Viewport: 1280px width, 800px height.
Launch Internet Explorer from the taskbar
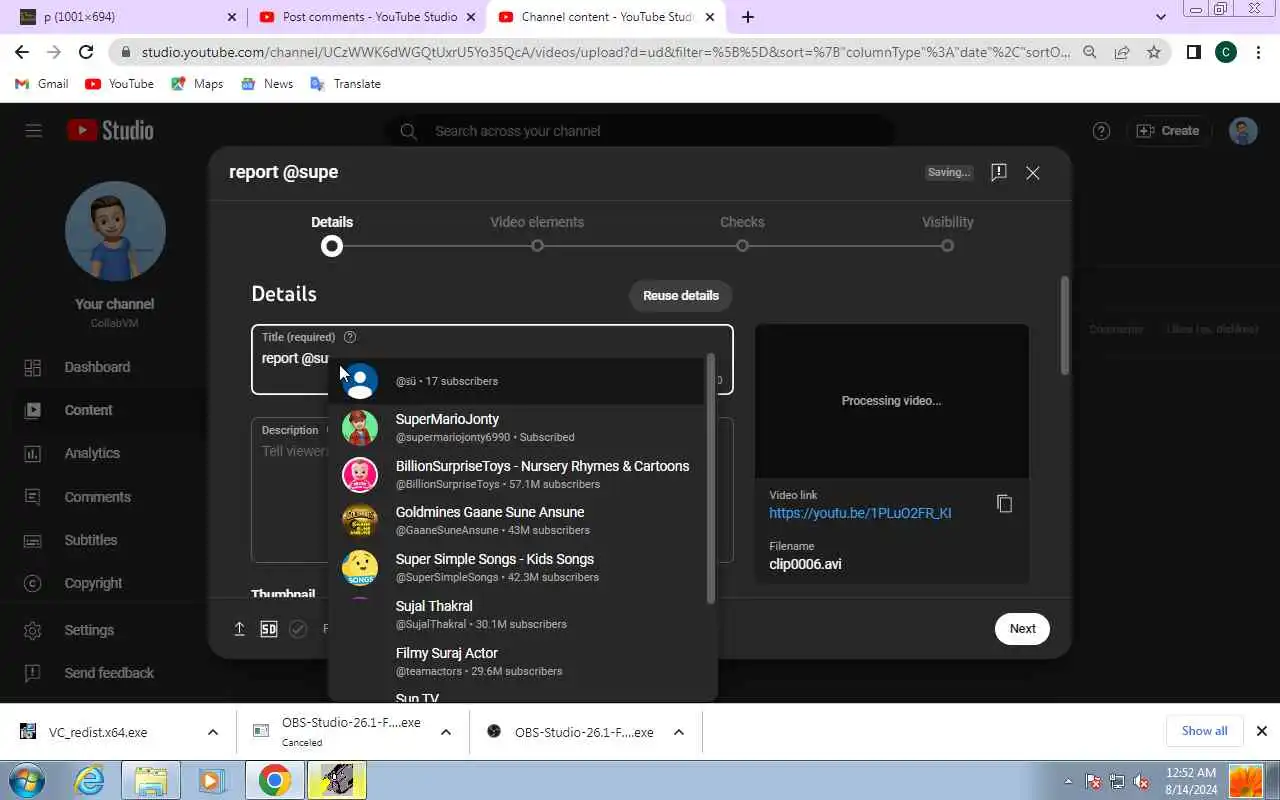[90, 780]
